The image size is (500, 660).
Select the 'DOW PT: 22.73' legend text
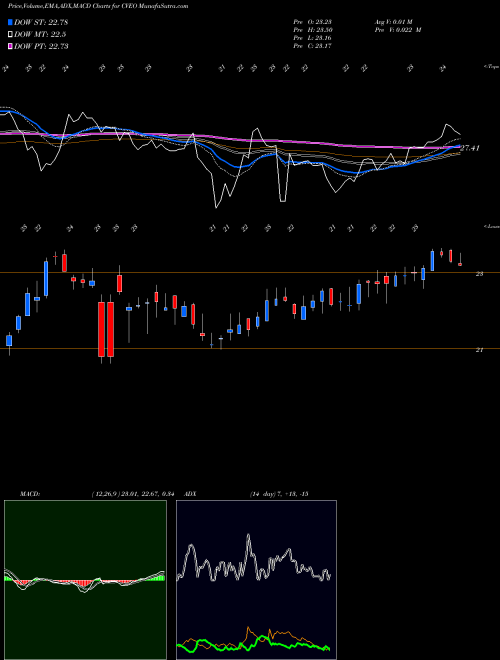point(41,46)
